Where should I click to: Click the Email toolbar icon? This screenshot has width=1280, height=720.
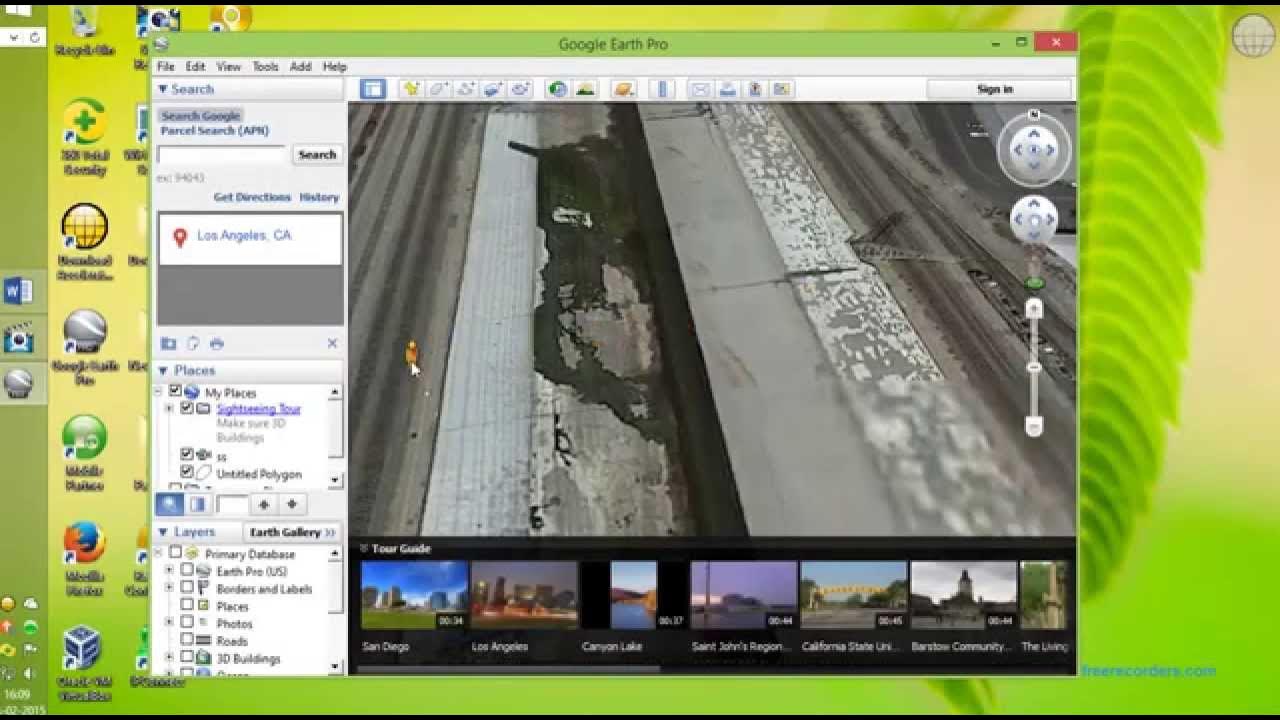(700, 89)
